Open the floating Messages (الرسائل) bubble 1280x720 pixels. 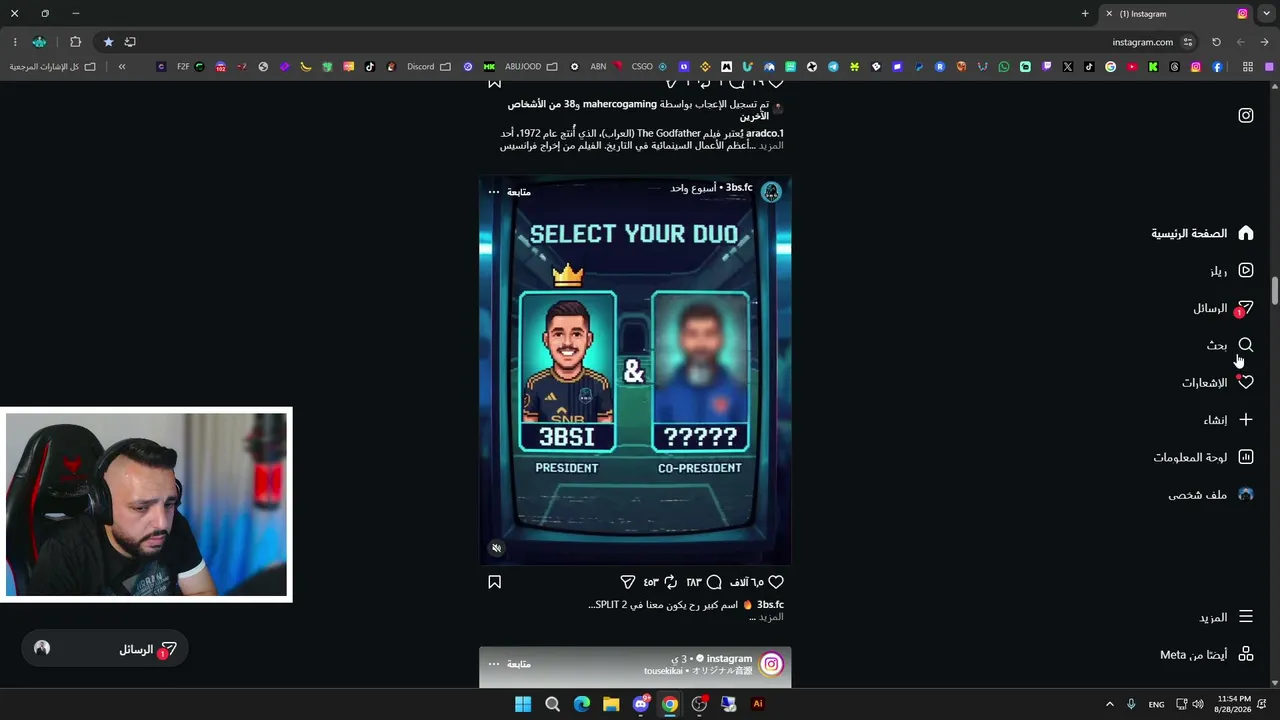click(105, 649)
